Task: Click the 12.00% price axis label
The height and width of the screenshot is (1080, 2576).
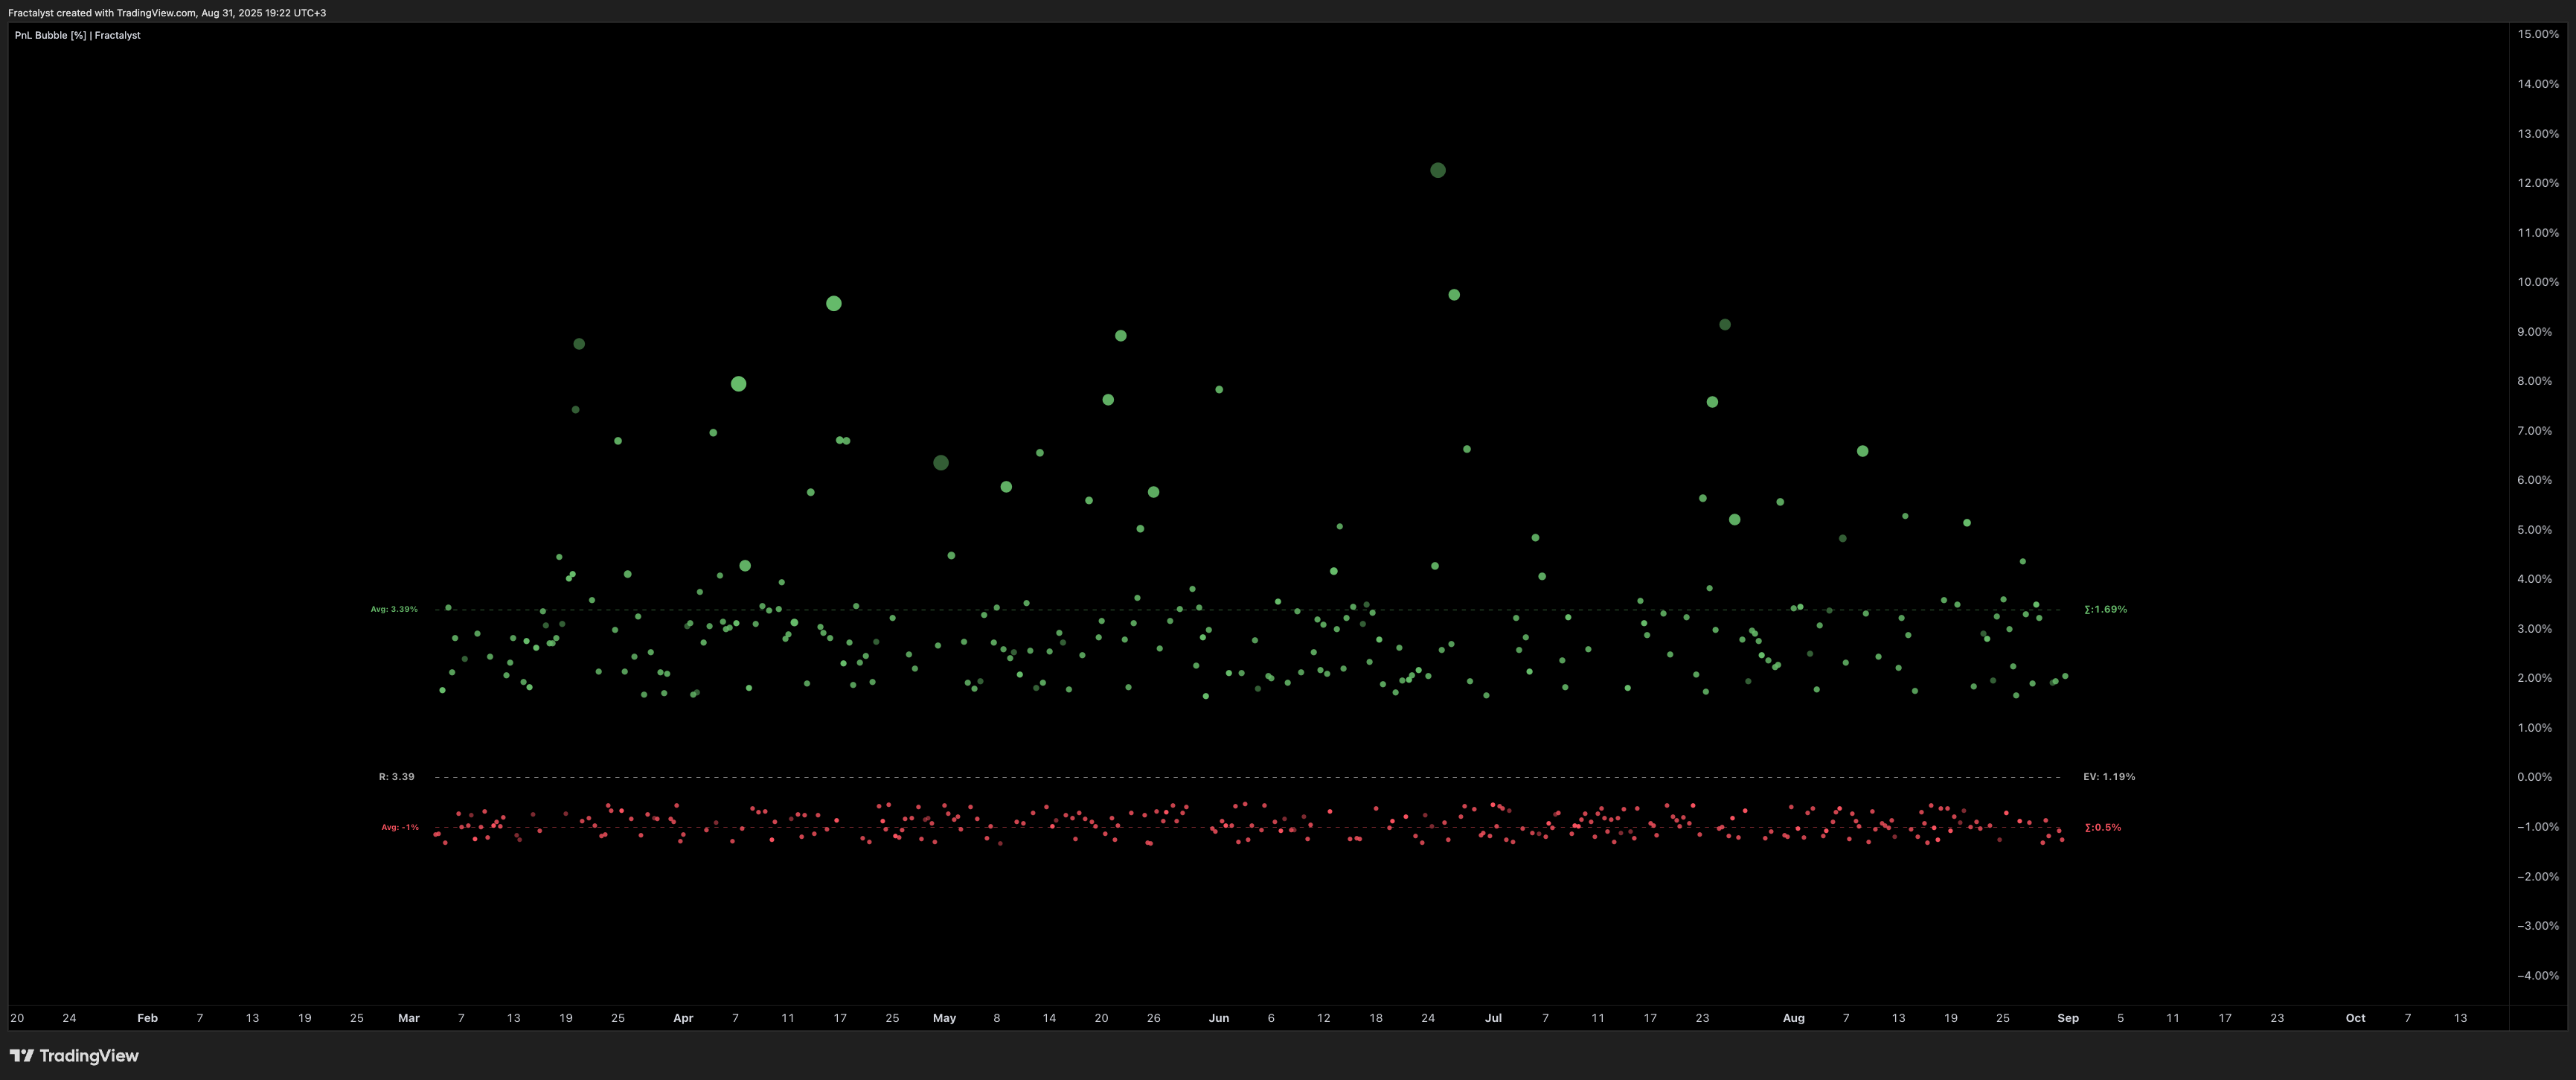Action: point(2538,183)
